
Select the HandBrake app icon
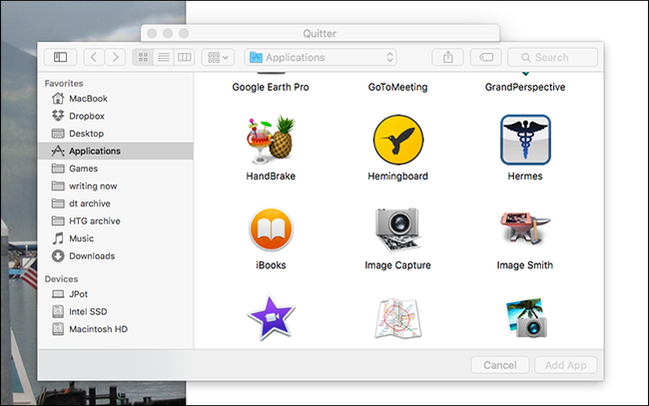pyautogui.click(x=271, y=139)
